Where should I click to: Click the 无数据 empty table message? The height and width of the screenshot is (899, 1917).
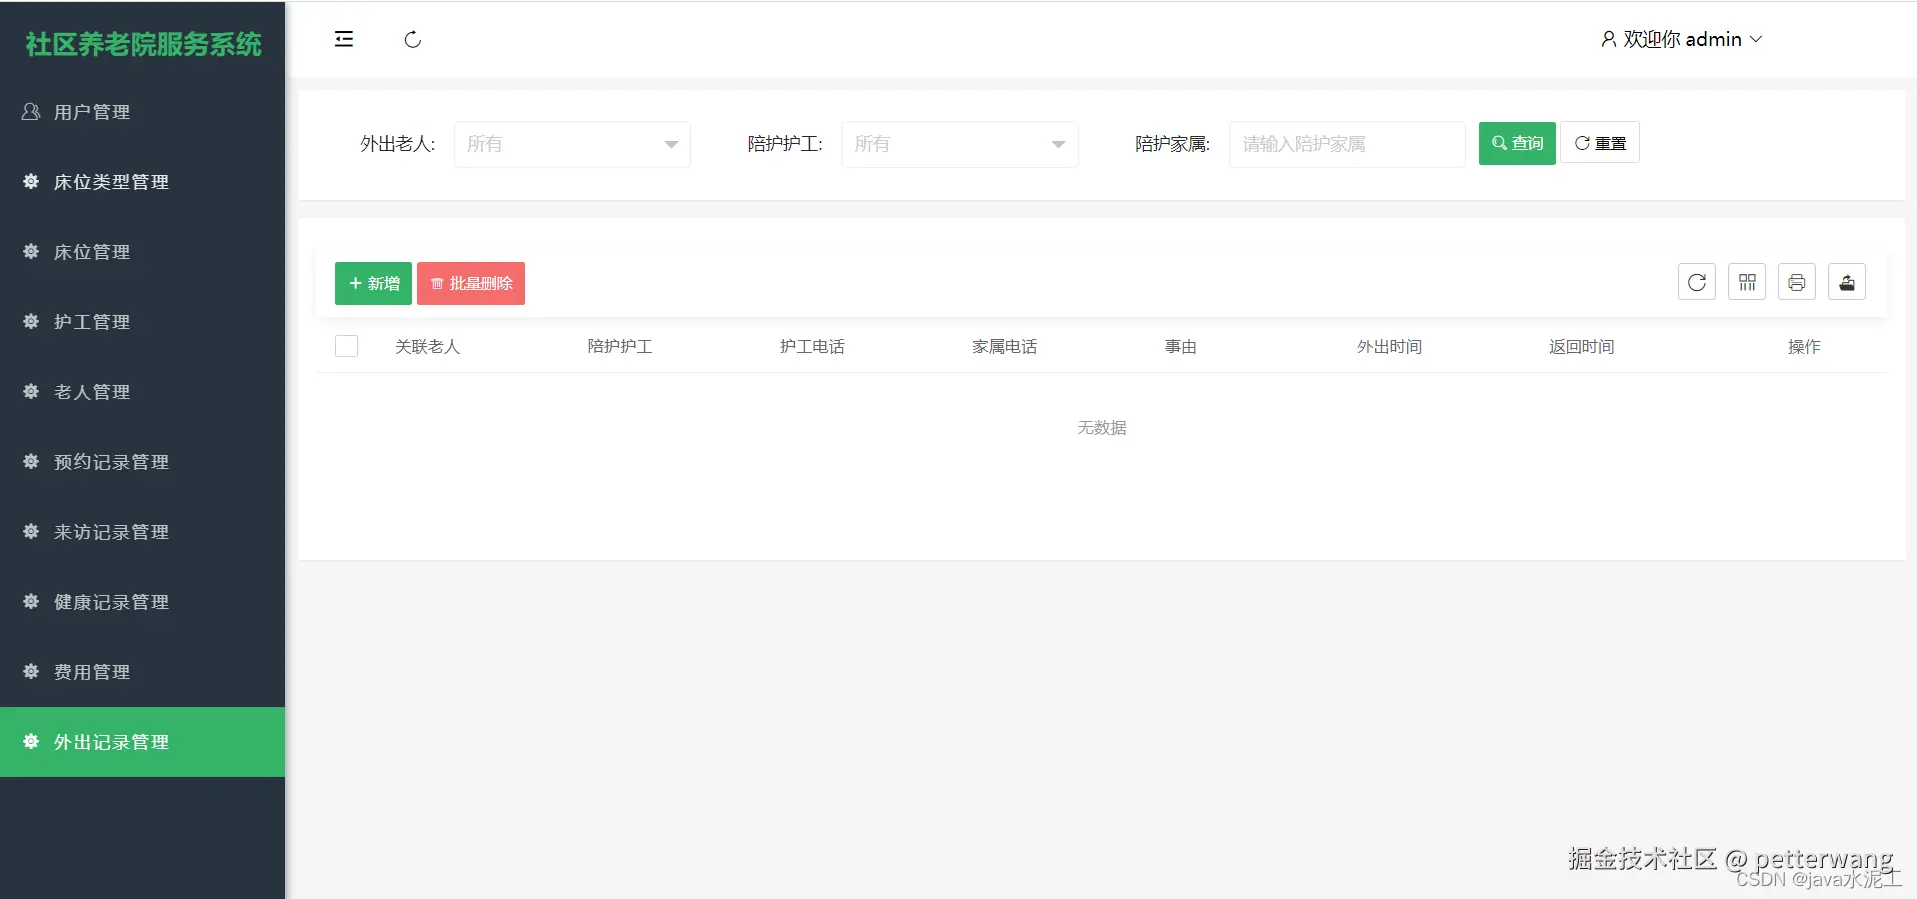[1102, 427]
